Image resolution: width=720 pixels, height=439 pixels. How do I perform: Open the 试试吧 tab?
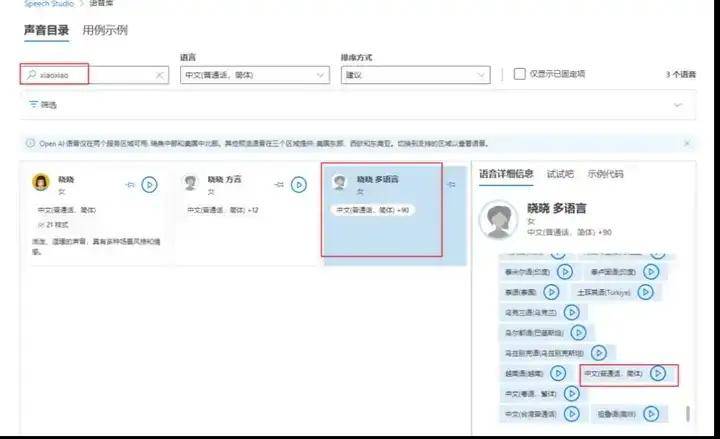pos(560,173)
